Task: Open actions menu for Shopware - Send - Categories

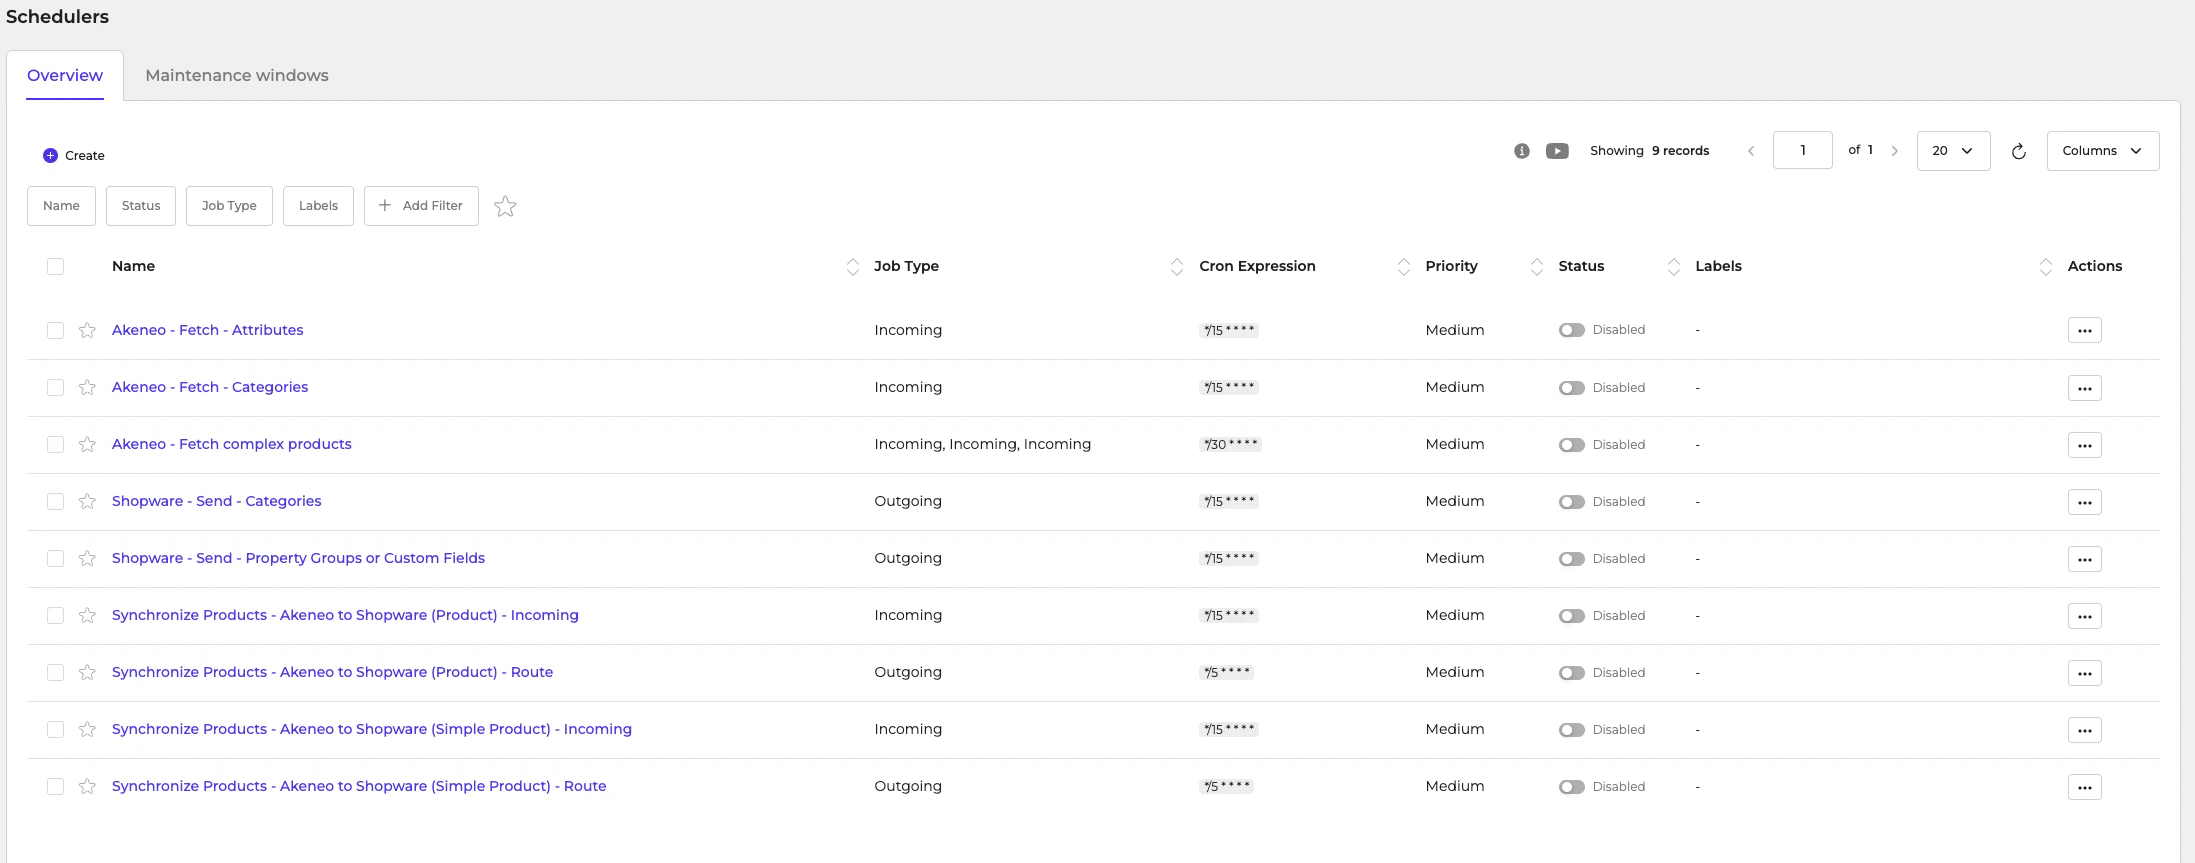Action: pyautogui.click(x=2084, y=501)
